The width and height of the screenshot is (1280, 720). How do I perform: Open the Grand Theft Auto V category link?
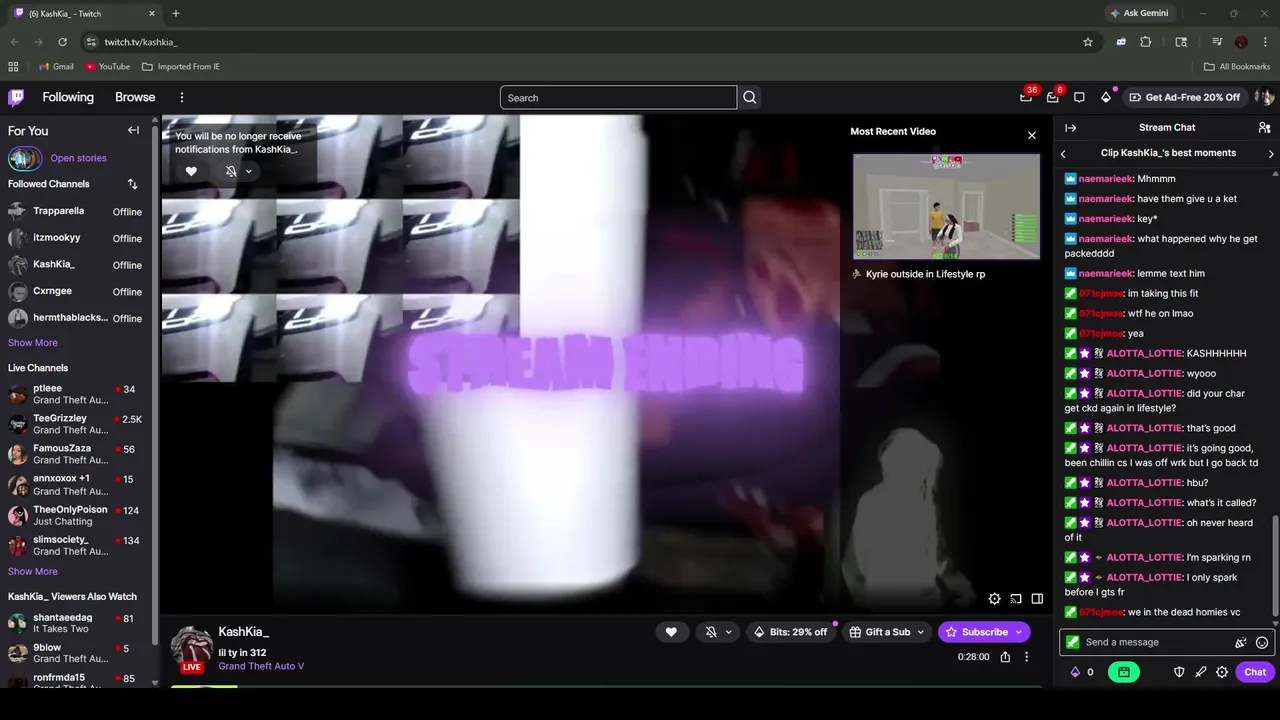(x=261, y=666)
